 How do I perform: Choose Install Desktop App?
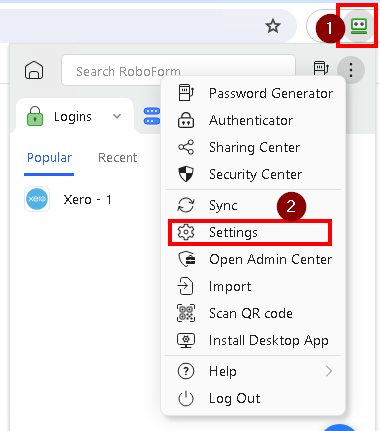[x=253, y=340]
